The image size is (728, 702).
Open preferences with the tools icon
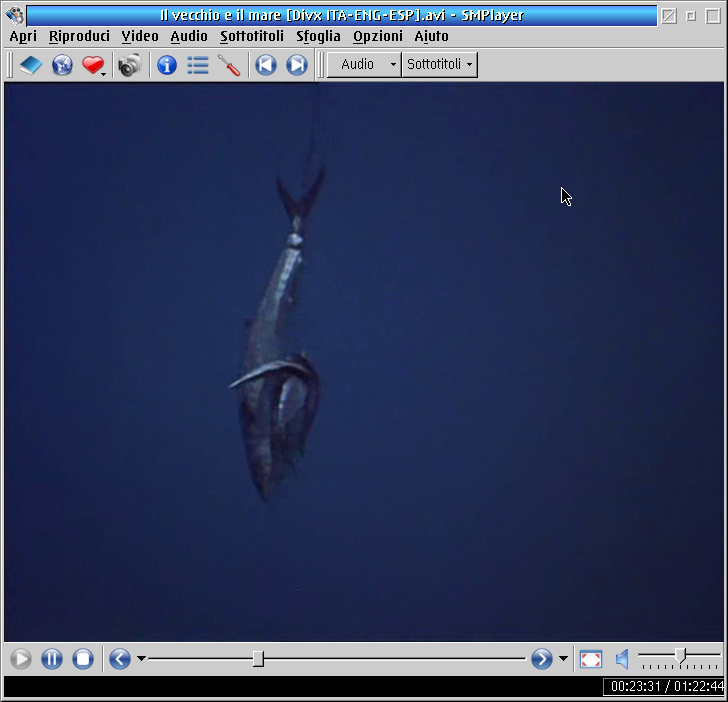click(x=229, y=66)
